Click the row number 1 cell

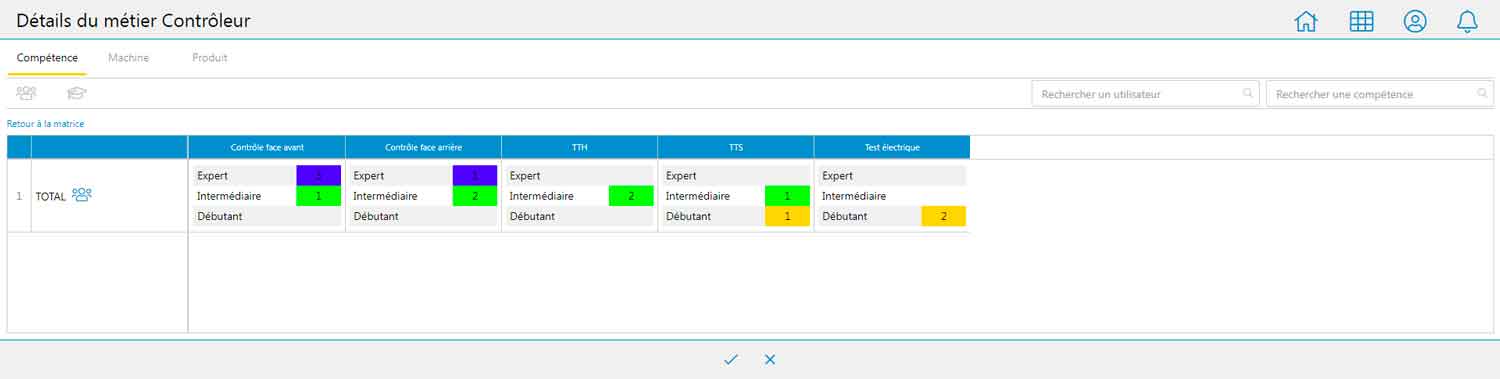[19, 196]
